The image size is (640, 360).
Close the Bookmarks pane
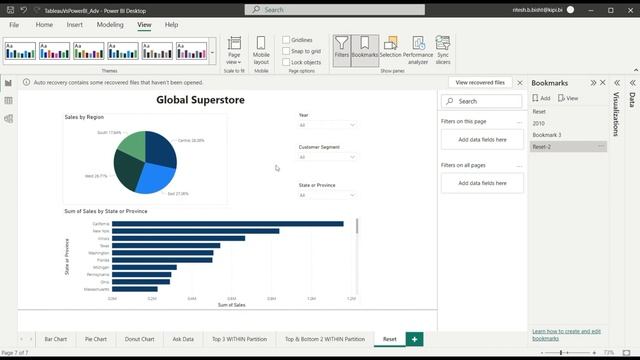pos(603,83)
